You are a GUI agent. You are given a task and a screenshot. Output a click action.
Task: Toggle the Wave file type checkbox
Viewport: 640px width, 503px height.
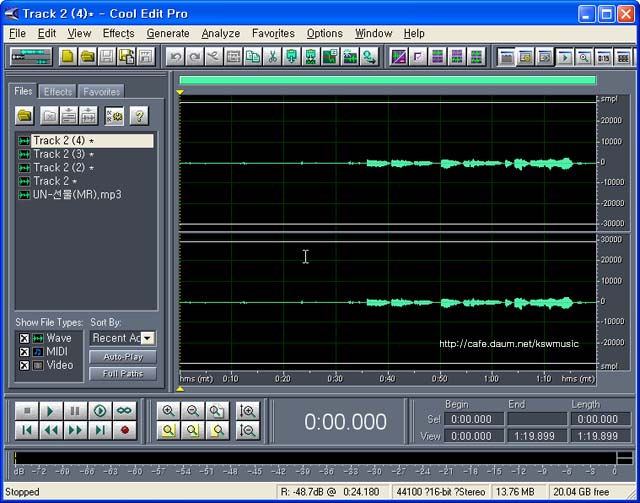tap(24, 338)
